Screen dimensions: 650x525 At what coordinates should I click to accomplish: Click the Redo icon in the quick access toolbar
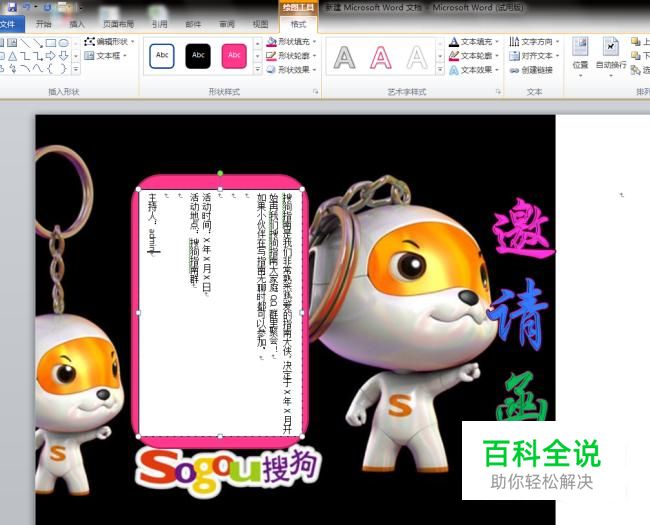pos(47,7)
